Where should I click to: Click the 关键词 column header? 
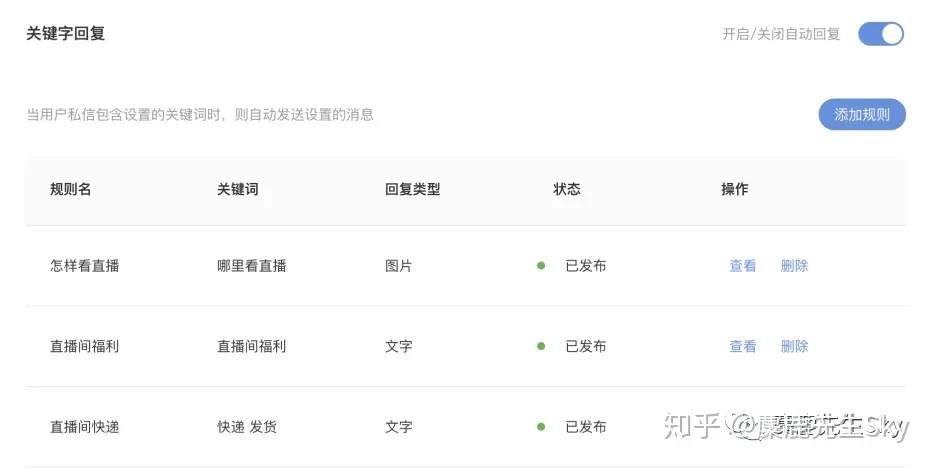238,189
